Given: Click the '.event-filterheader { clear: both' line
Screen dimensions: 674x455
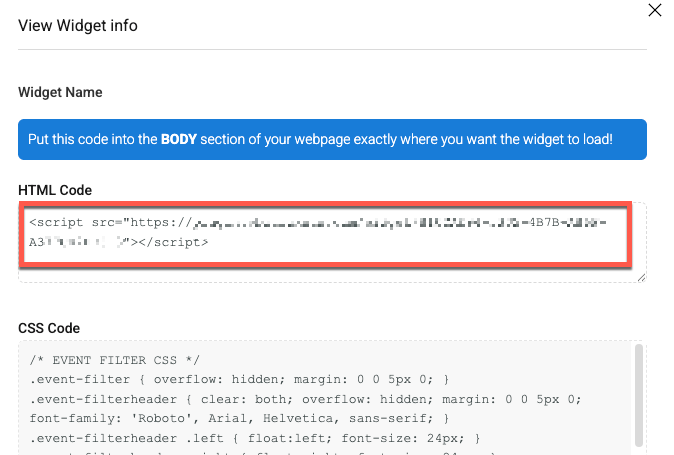Looking at the screenshot, I should click(305, 399).
